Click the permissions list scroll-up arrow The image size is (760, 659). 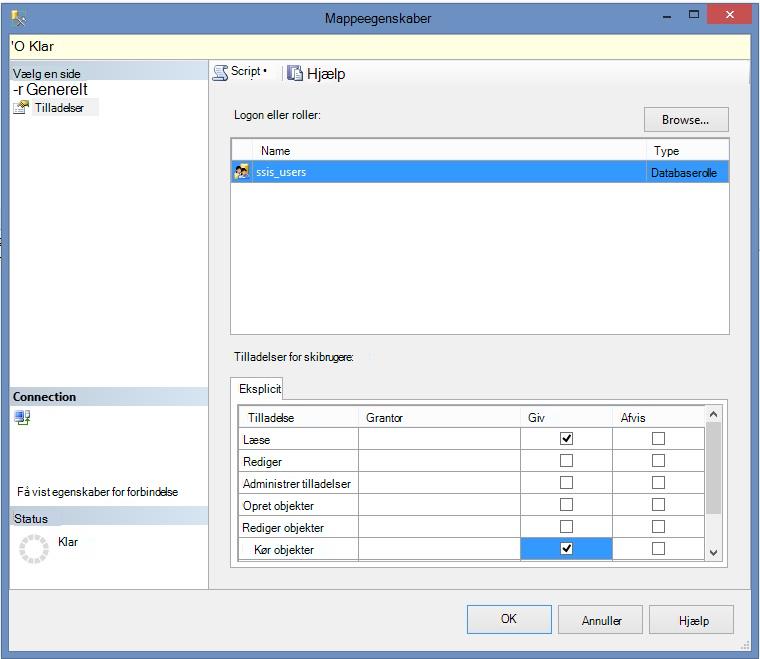(713, 414)
